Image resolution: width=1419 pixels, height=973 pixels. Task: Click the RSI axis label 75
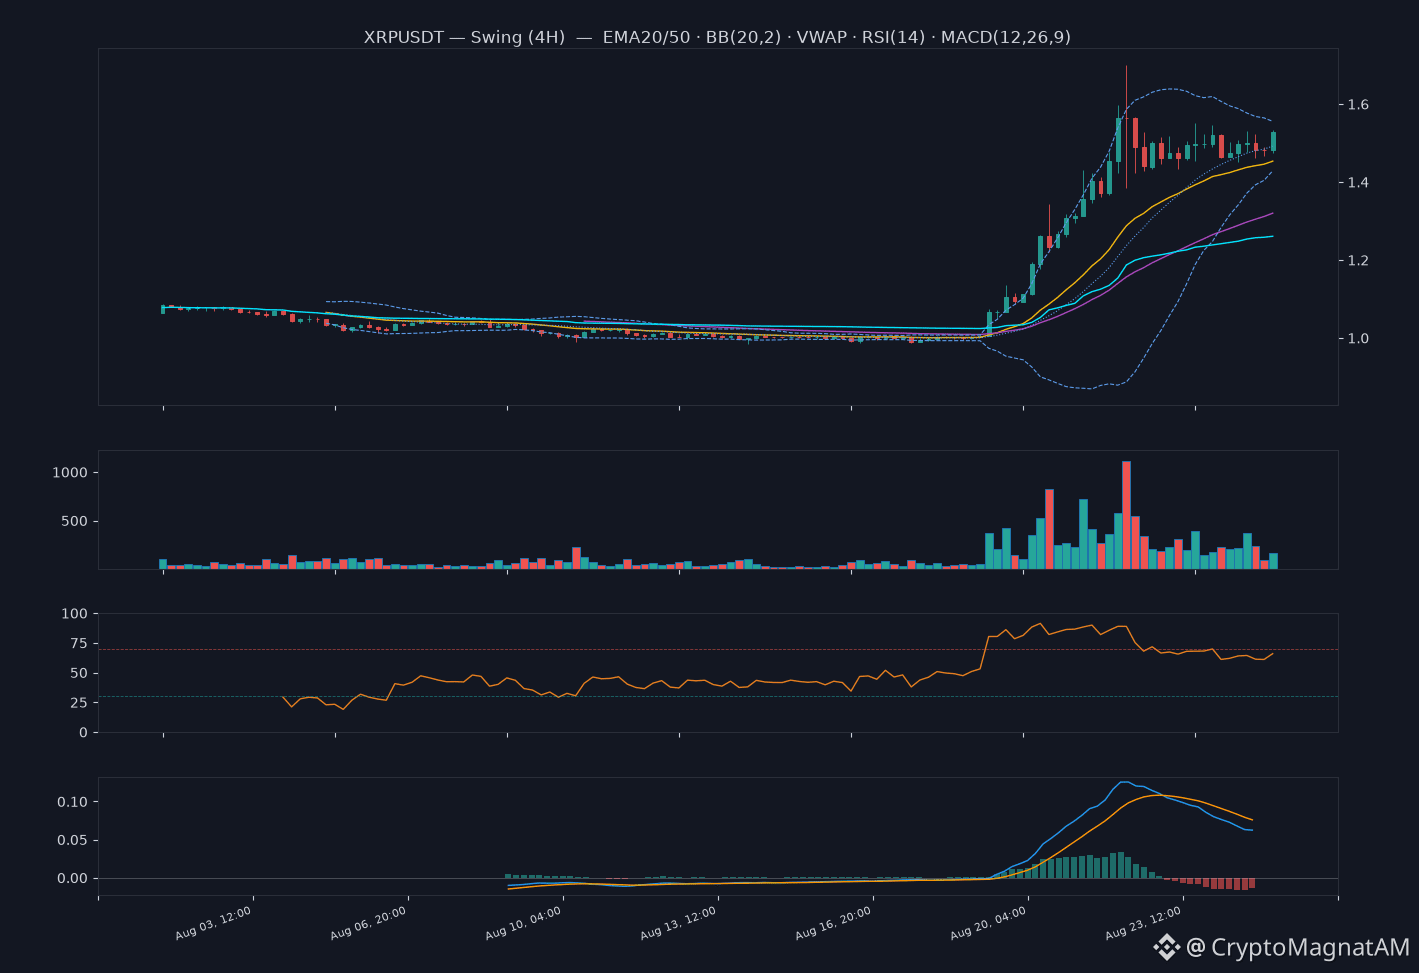pyautogui.click(x=79, y=643)
